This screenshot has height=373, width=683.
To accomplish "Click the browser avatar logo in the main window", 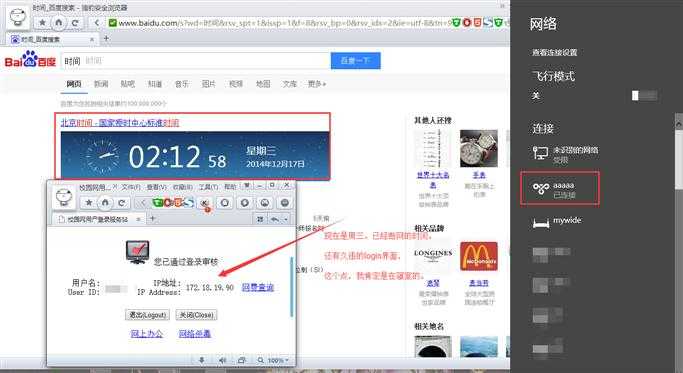I will [18, 18].
